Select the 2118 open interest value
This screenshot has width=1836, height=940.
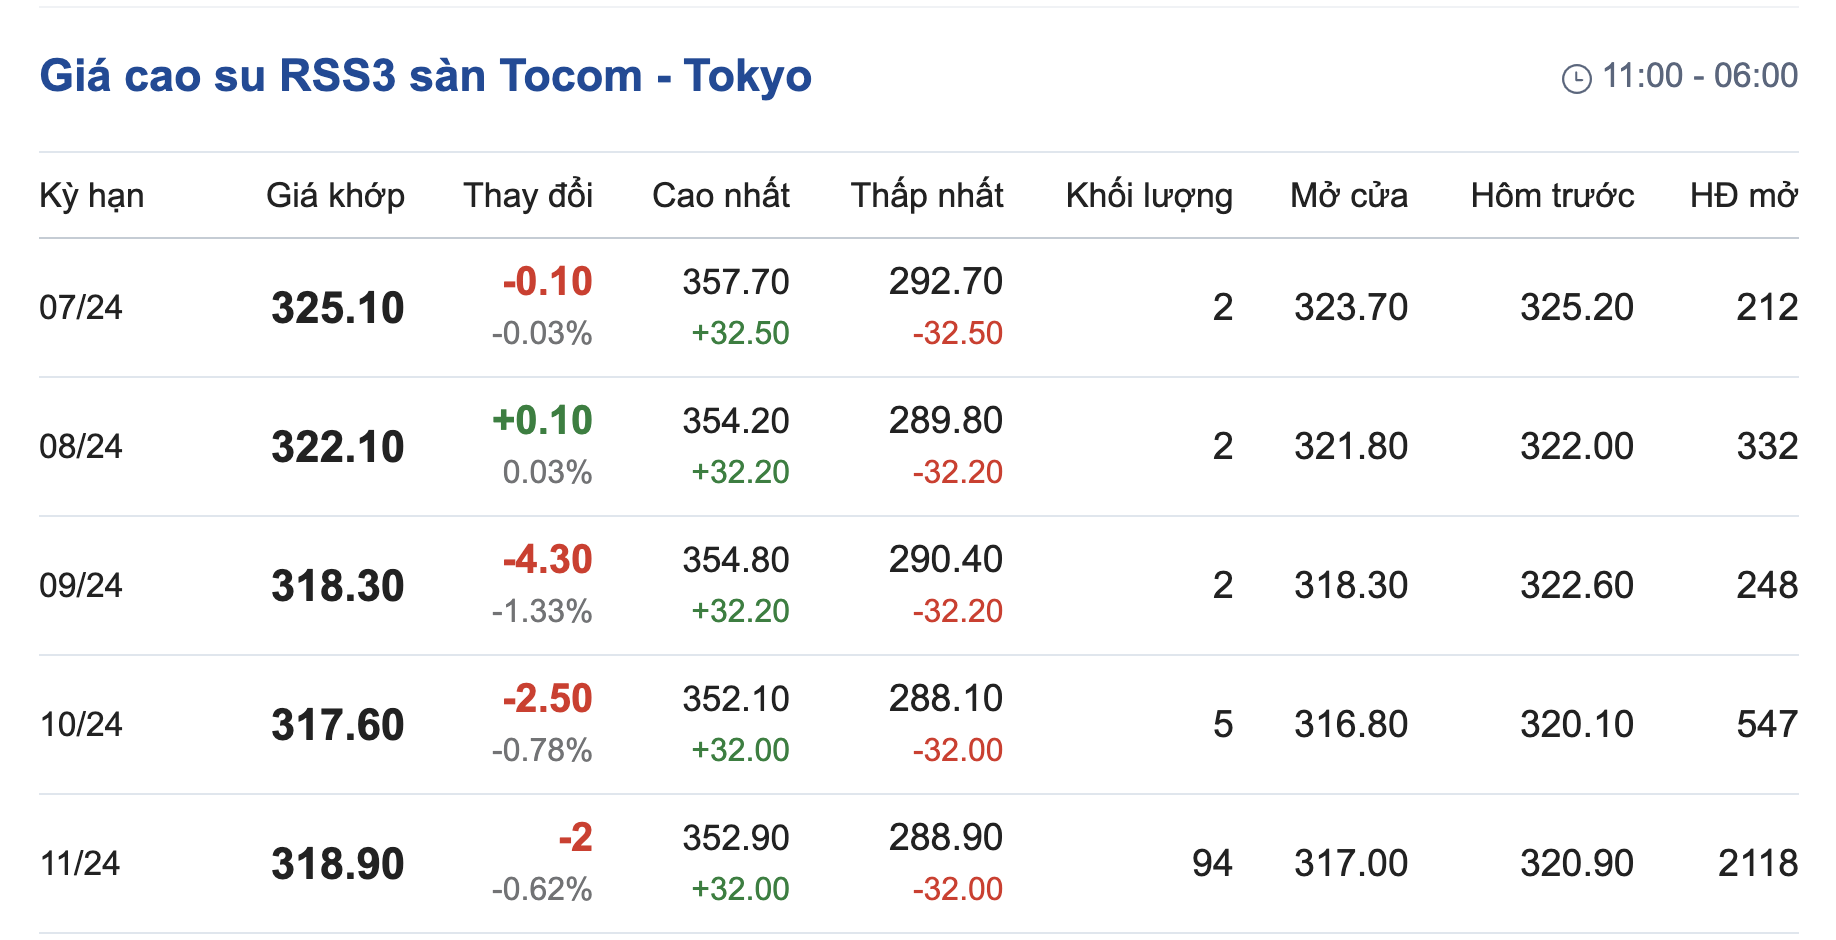(1758, 863)
